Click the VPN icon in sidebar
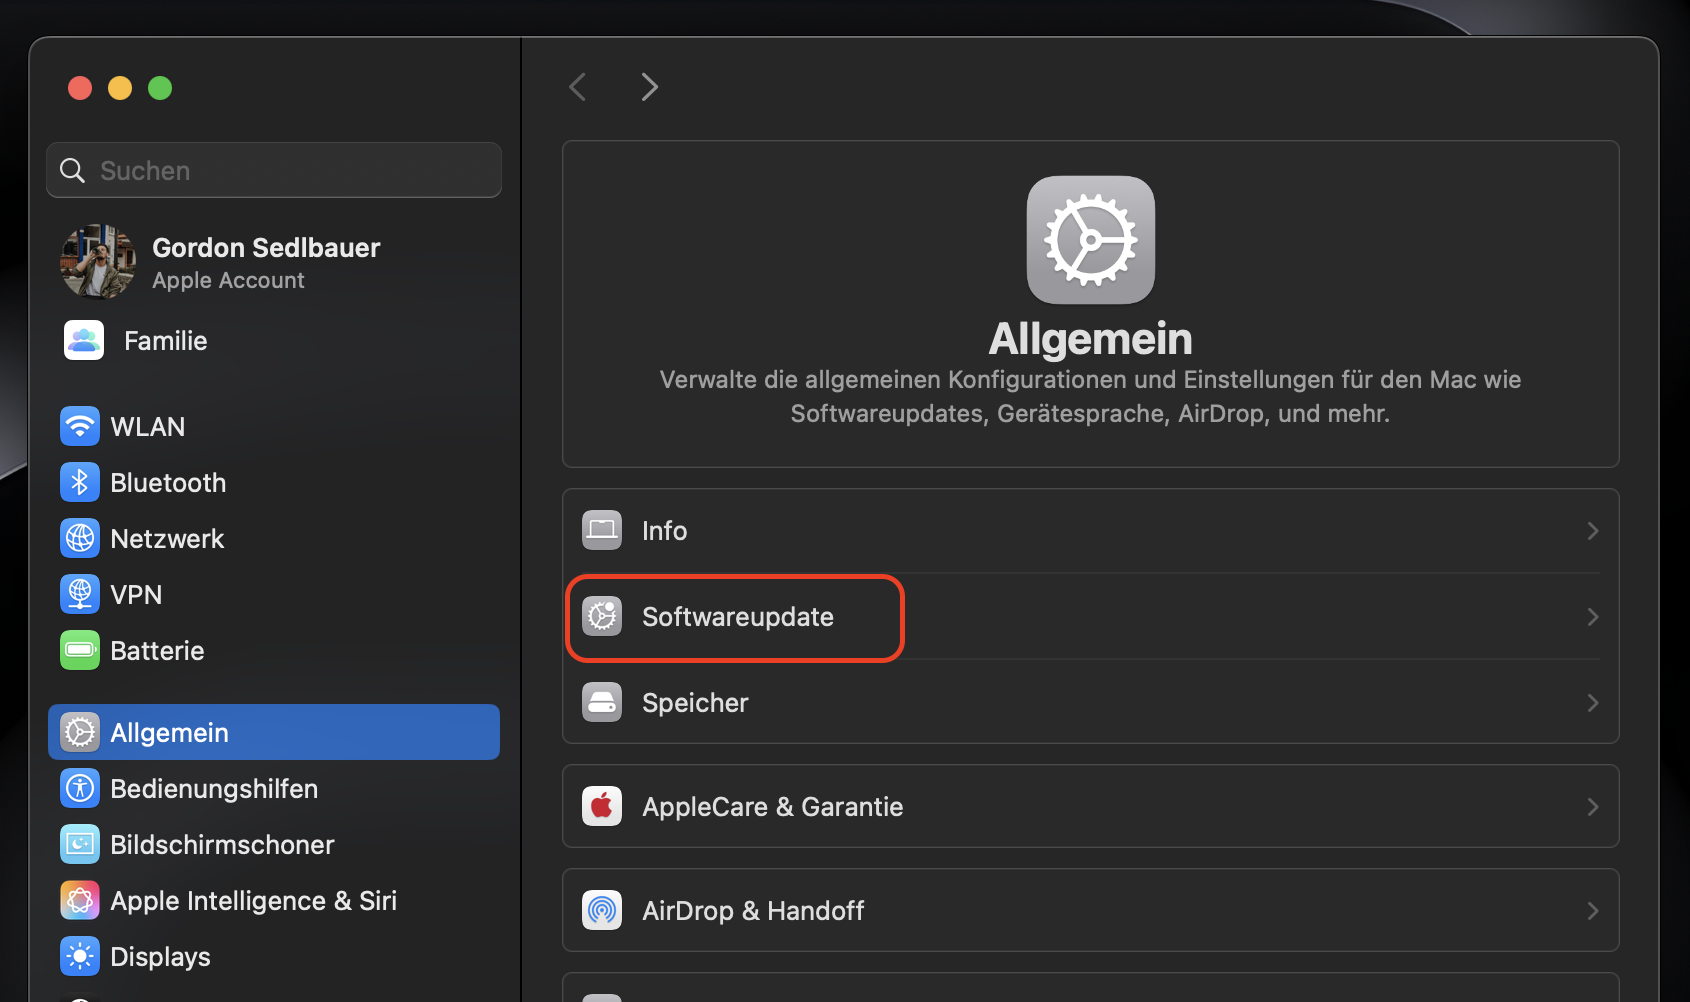Viewport: 1690px width, 1002px height. [80, 594]
